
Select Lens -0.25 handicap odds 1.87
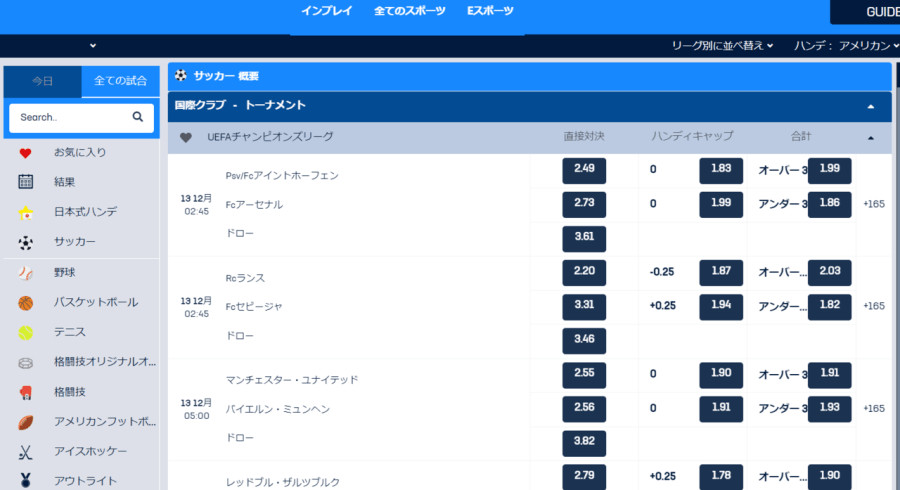coord(721,273)
